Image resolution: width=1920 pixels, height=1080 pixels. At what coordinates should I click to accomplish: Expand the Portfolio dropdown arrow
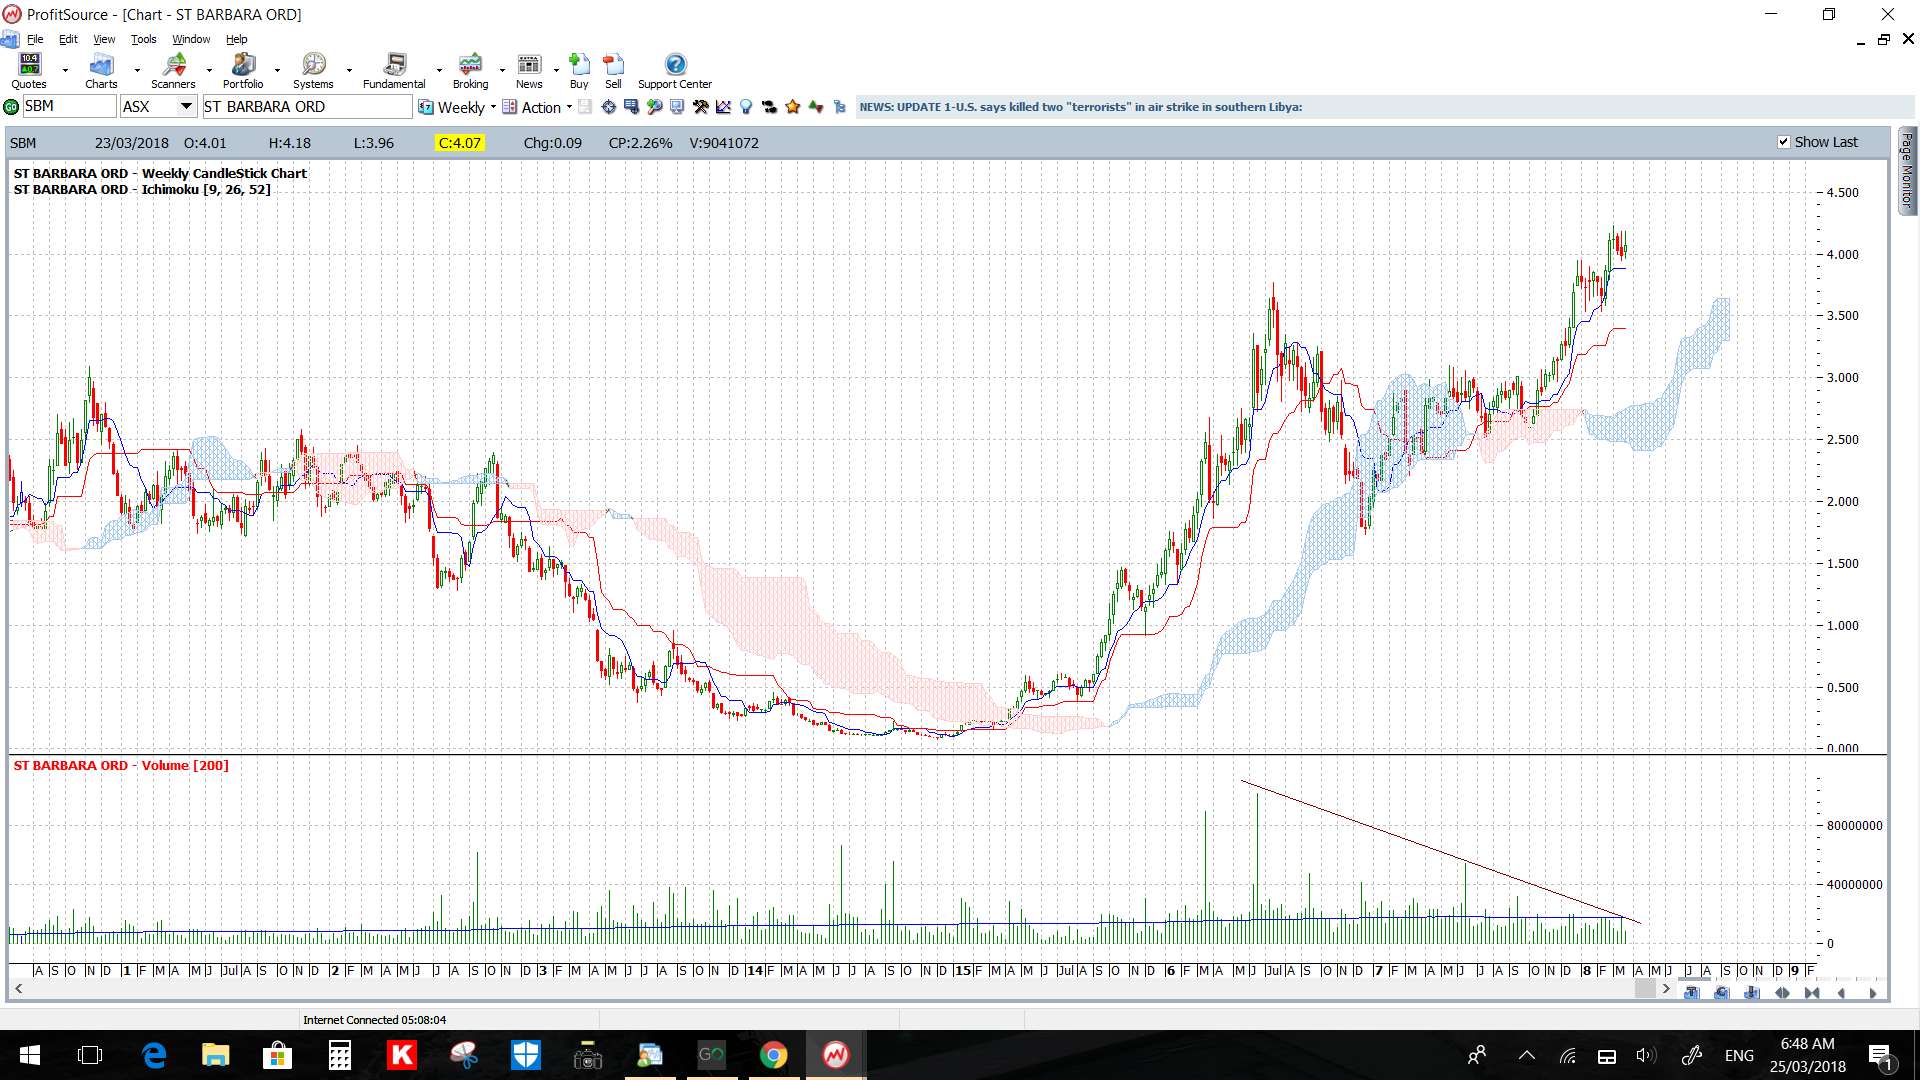[x=277, y=71]
